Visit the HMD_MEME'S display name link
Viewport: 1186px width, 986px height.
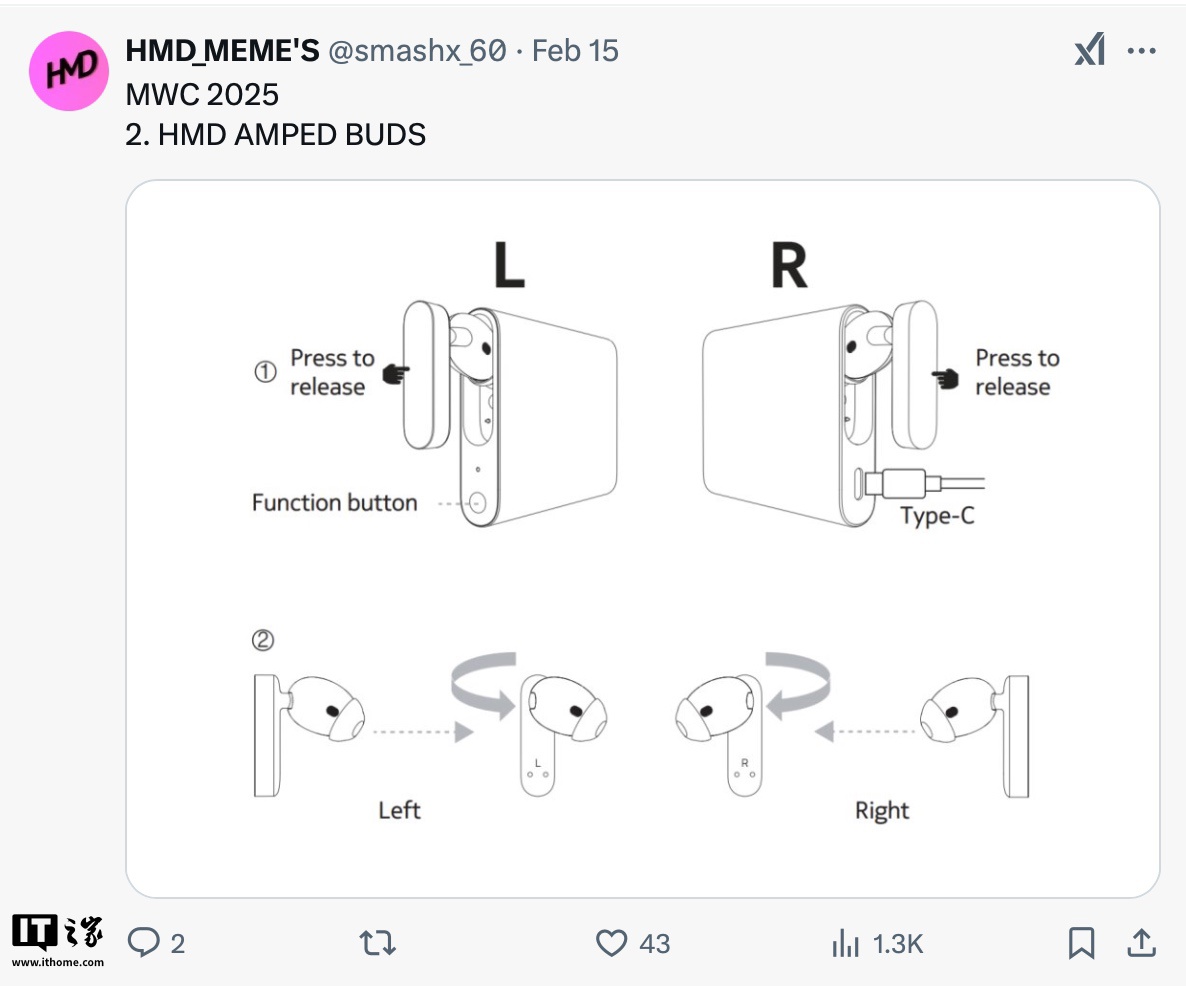[x=221, y=51]
